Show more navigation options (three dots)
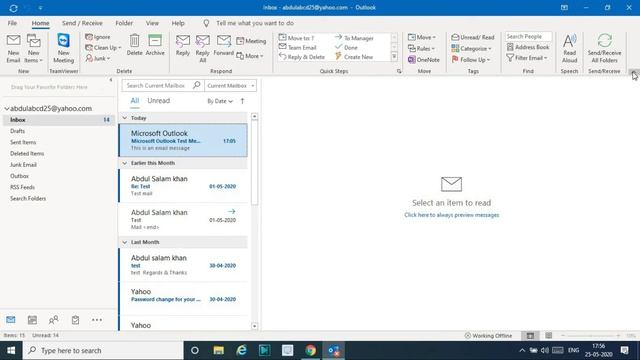640x360 pixels. [x=97, y=320]
